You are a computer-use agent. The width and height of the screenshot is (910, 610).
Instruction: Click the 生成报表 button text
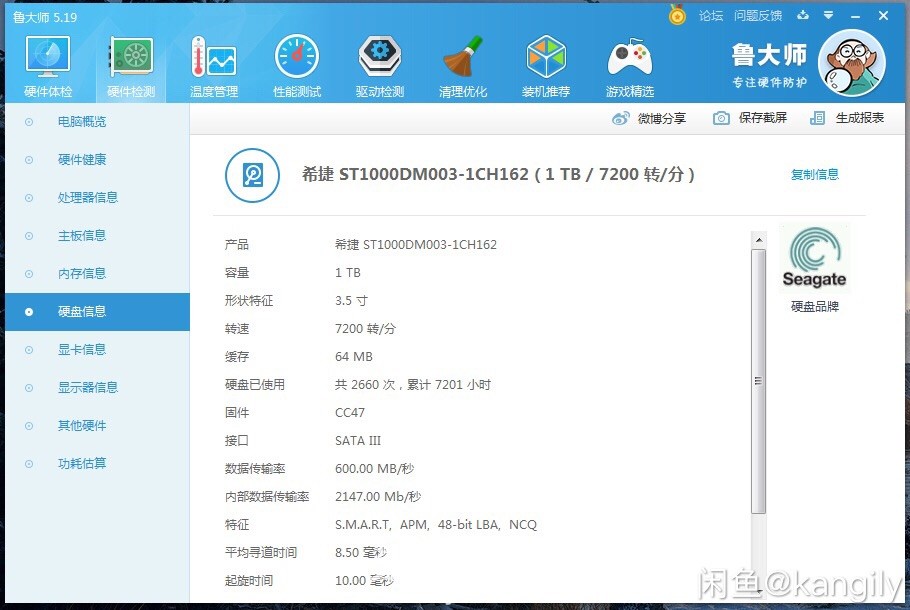[x=860, y=118]
